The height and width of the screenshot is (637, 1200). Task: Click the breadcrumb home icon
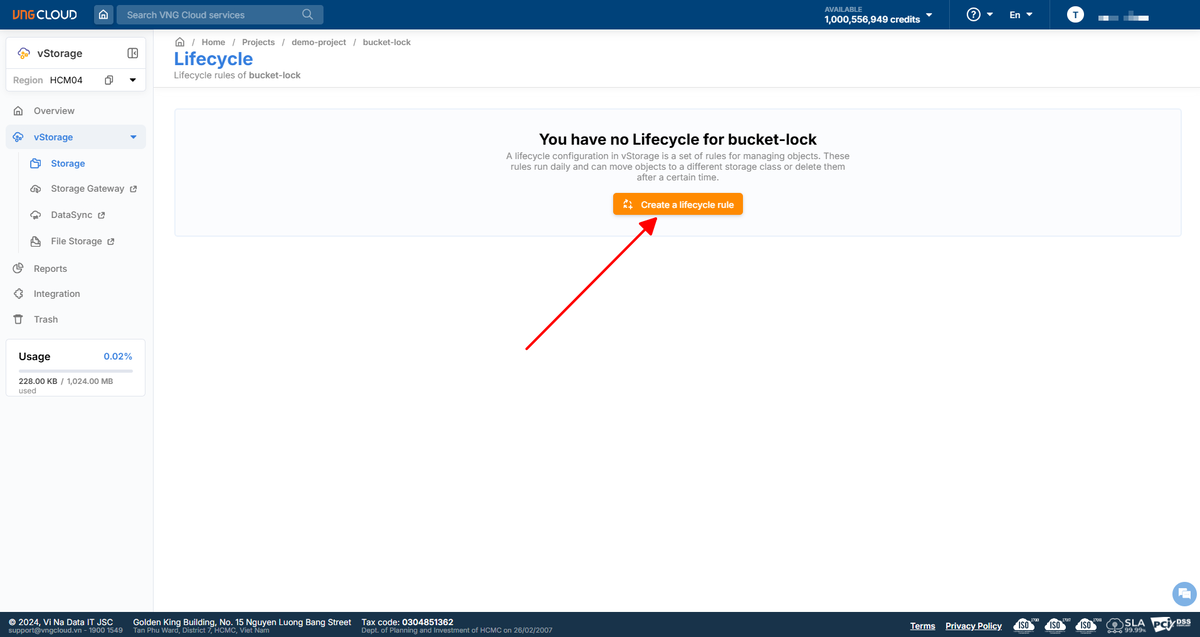tap(180, 42)
